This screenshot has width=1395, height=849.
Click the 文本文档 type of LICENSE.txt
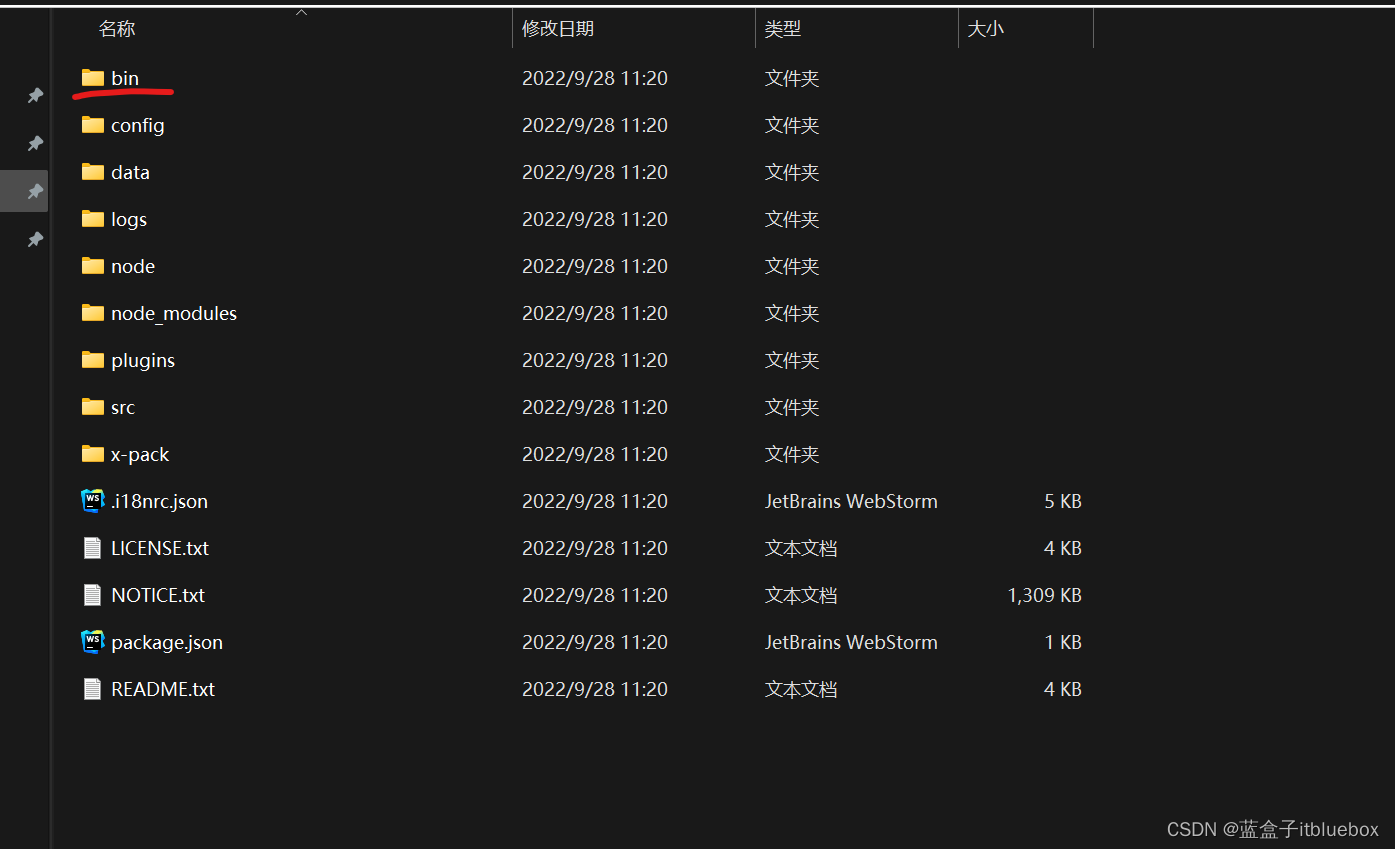click(801, 548)
